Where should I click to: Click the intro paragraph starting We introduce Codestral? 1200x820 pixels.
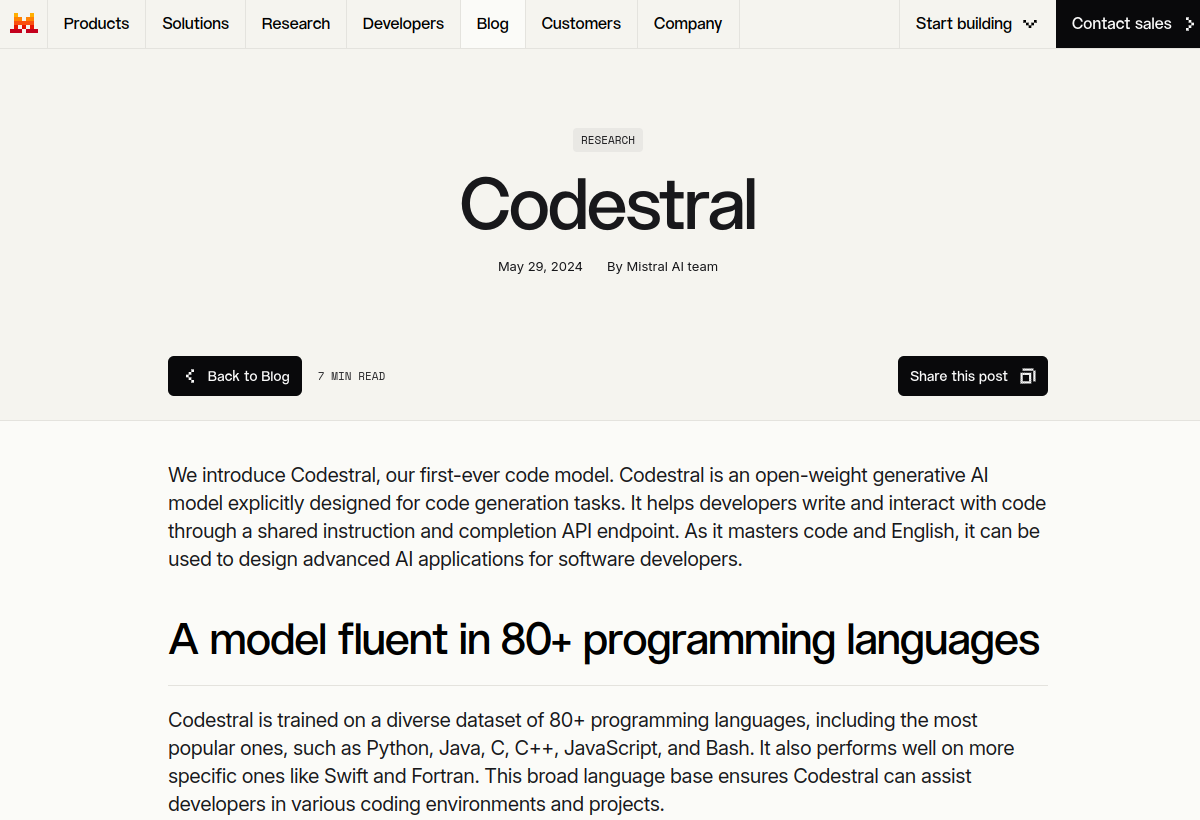tap(607, 517)
